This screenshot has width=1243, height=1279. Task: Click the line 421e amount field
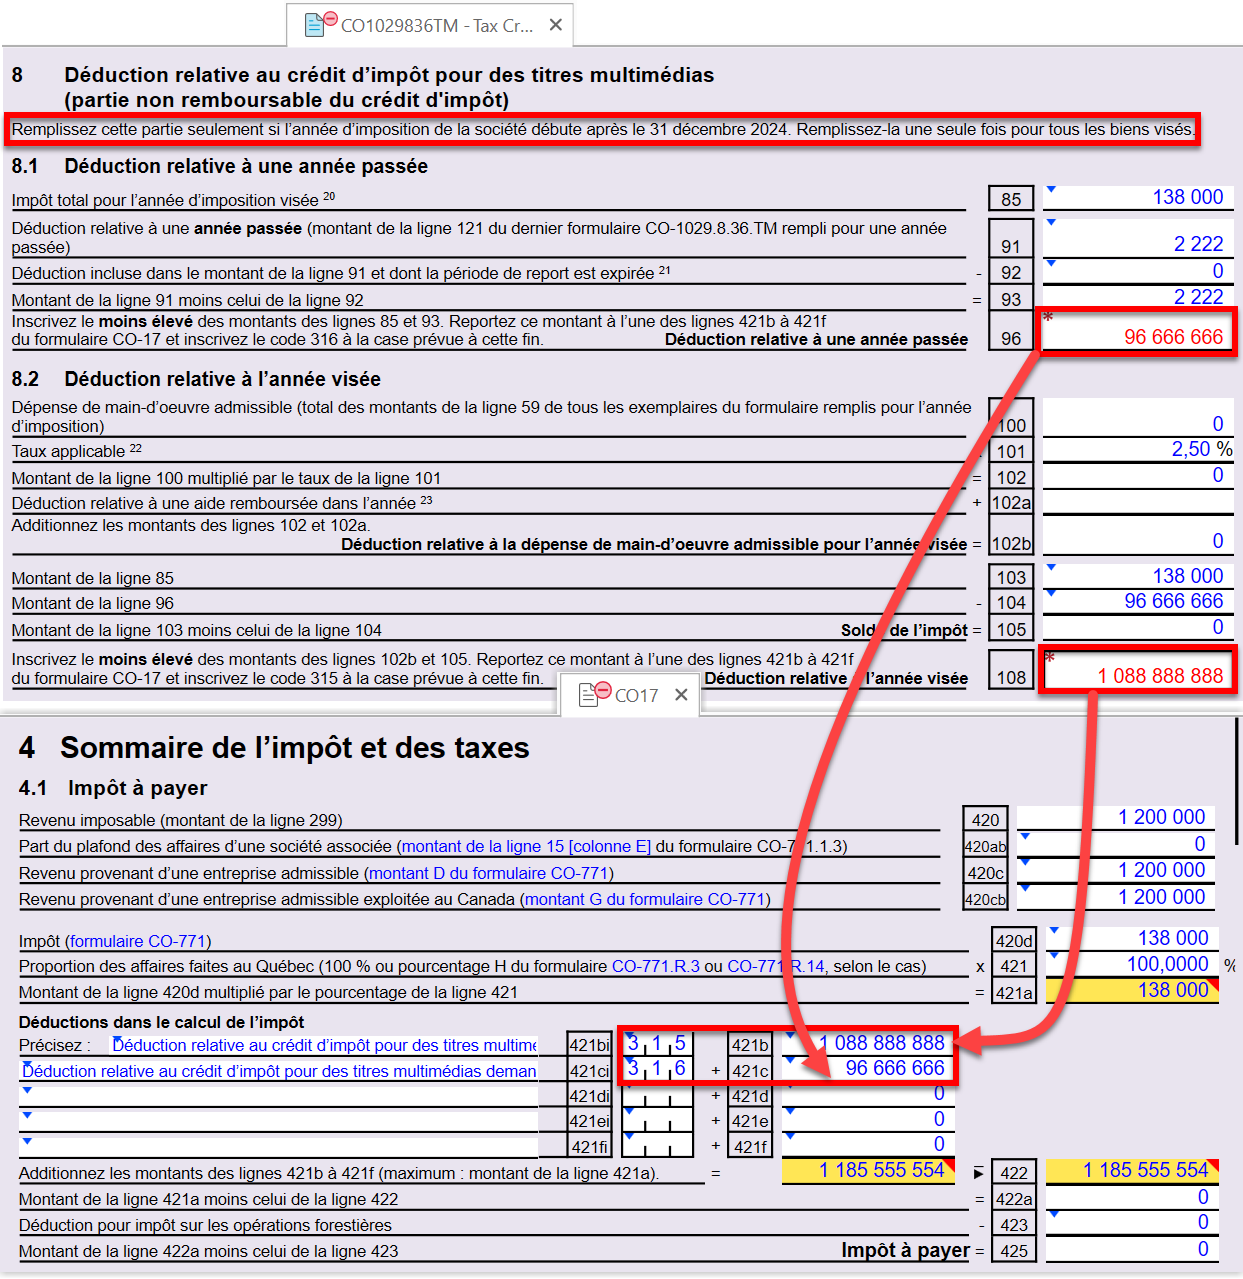coord(866,1120)
